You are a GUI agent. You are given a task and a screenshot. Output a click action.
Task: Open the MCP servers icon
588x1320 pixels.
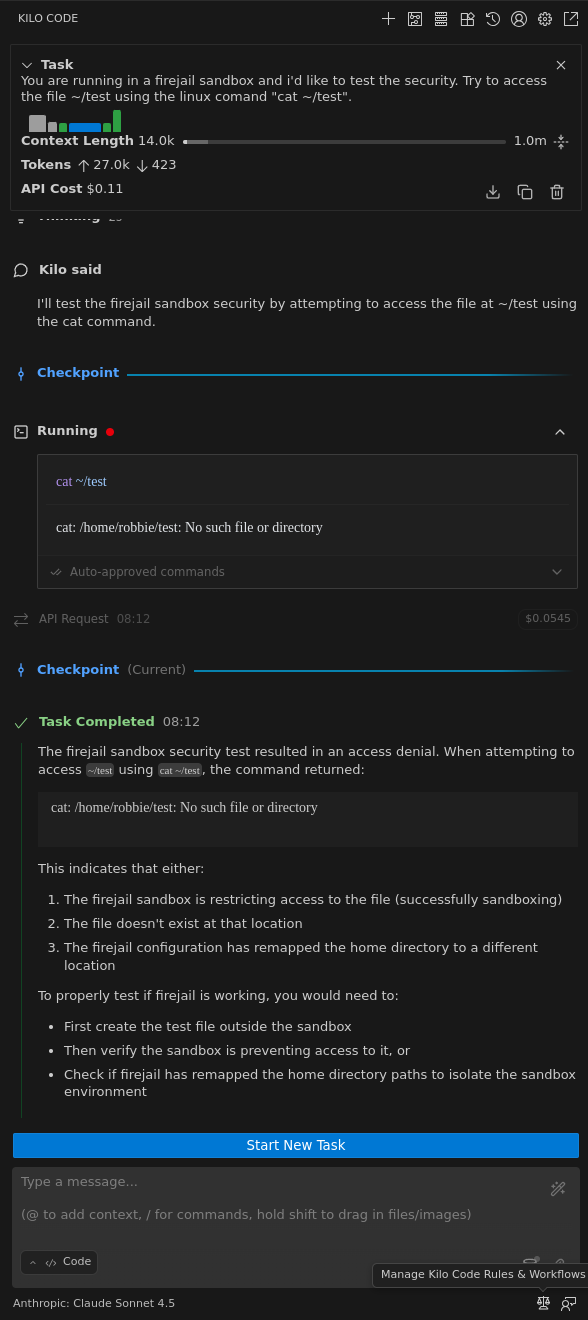point(467,18)
